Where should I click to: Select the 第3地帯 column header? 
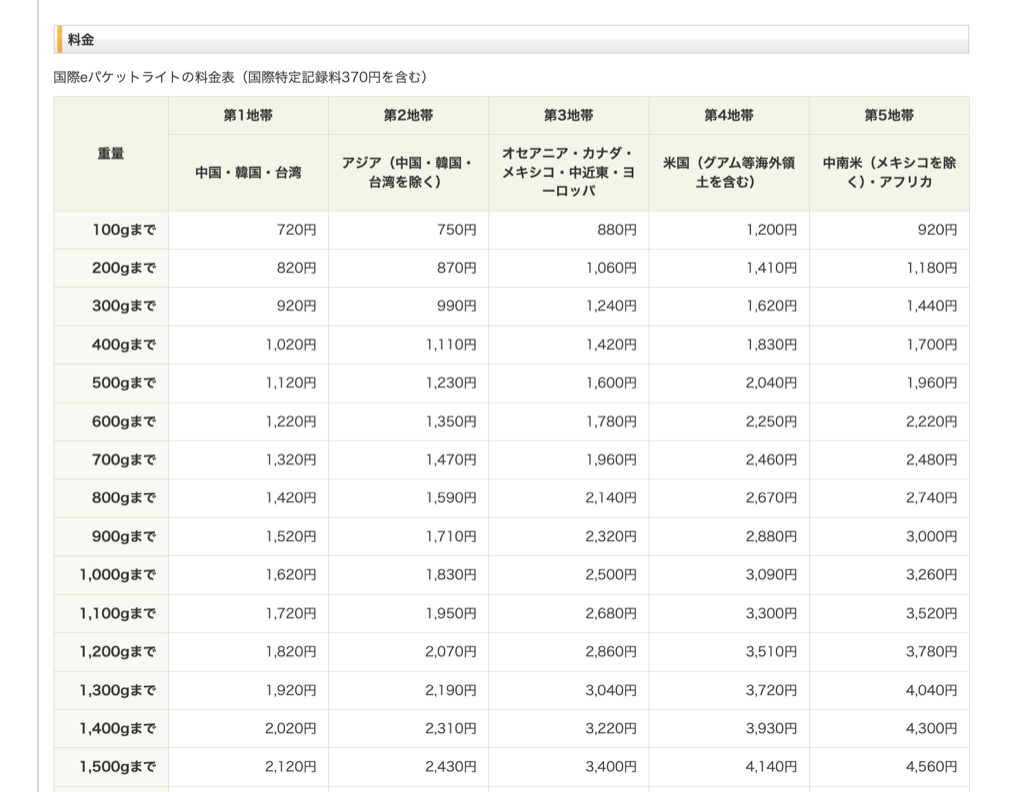pos(568,116)
